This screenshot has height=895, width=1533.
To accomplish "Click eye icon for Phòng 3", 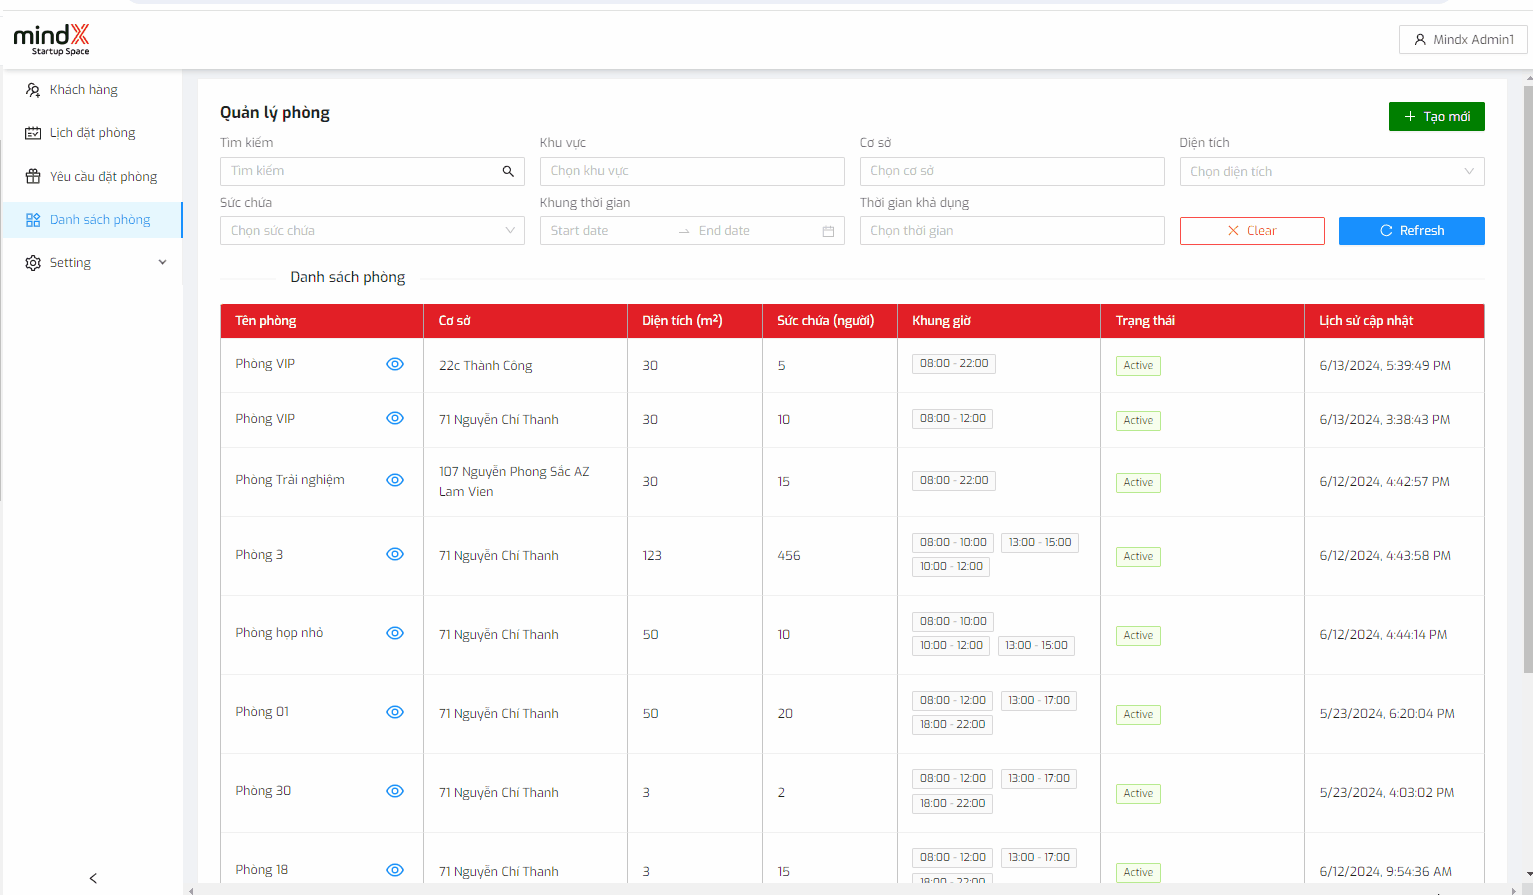I will [395, 554].
